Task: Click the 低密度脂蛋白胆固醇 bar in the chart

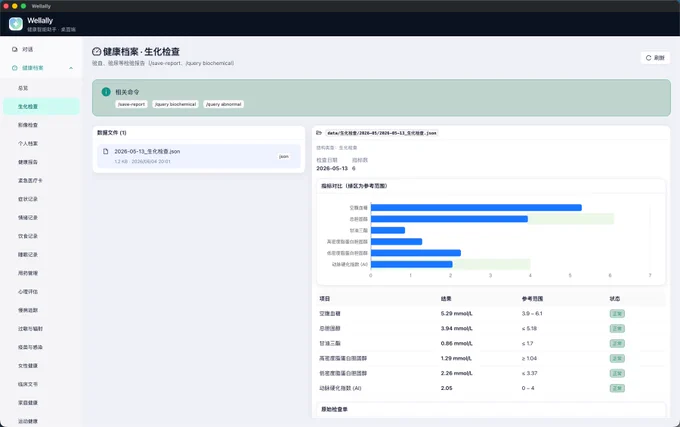Action: [x=416, y=253]
